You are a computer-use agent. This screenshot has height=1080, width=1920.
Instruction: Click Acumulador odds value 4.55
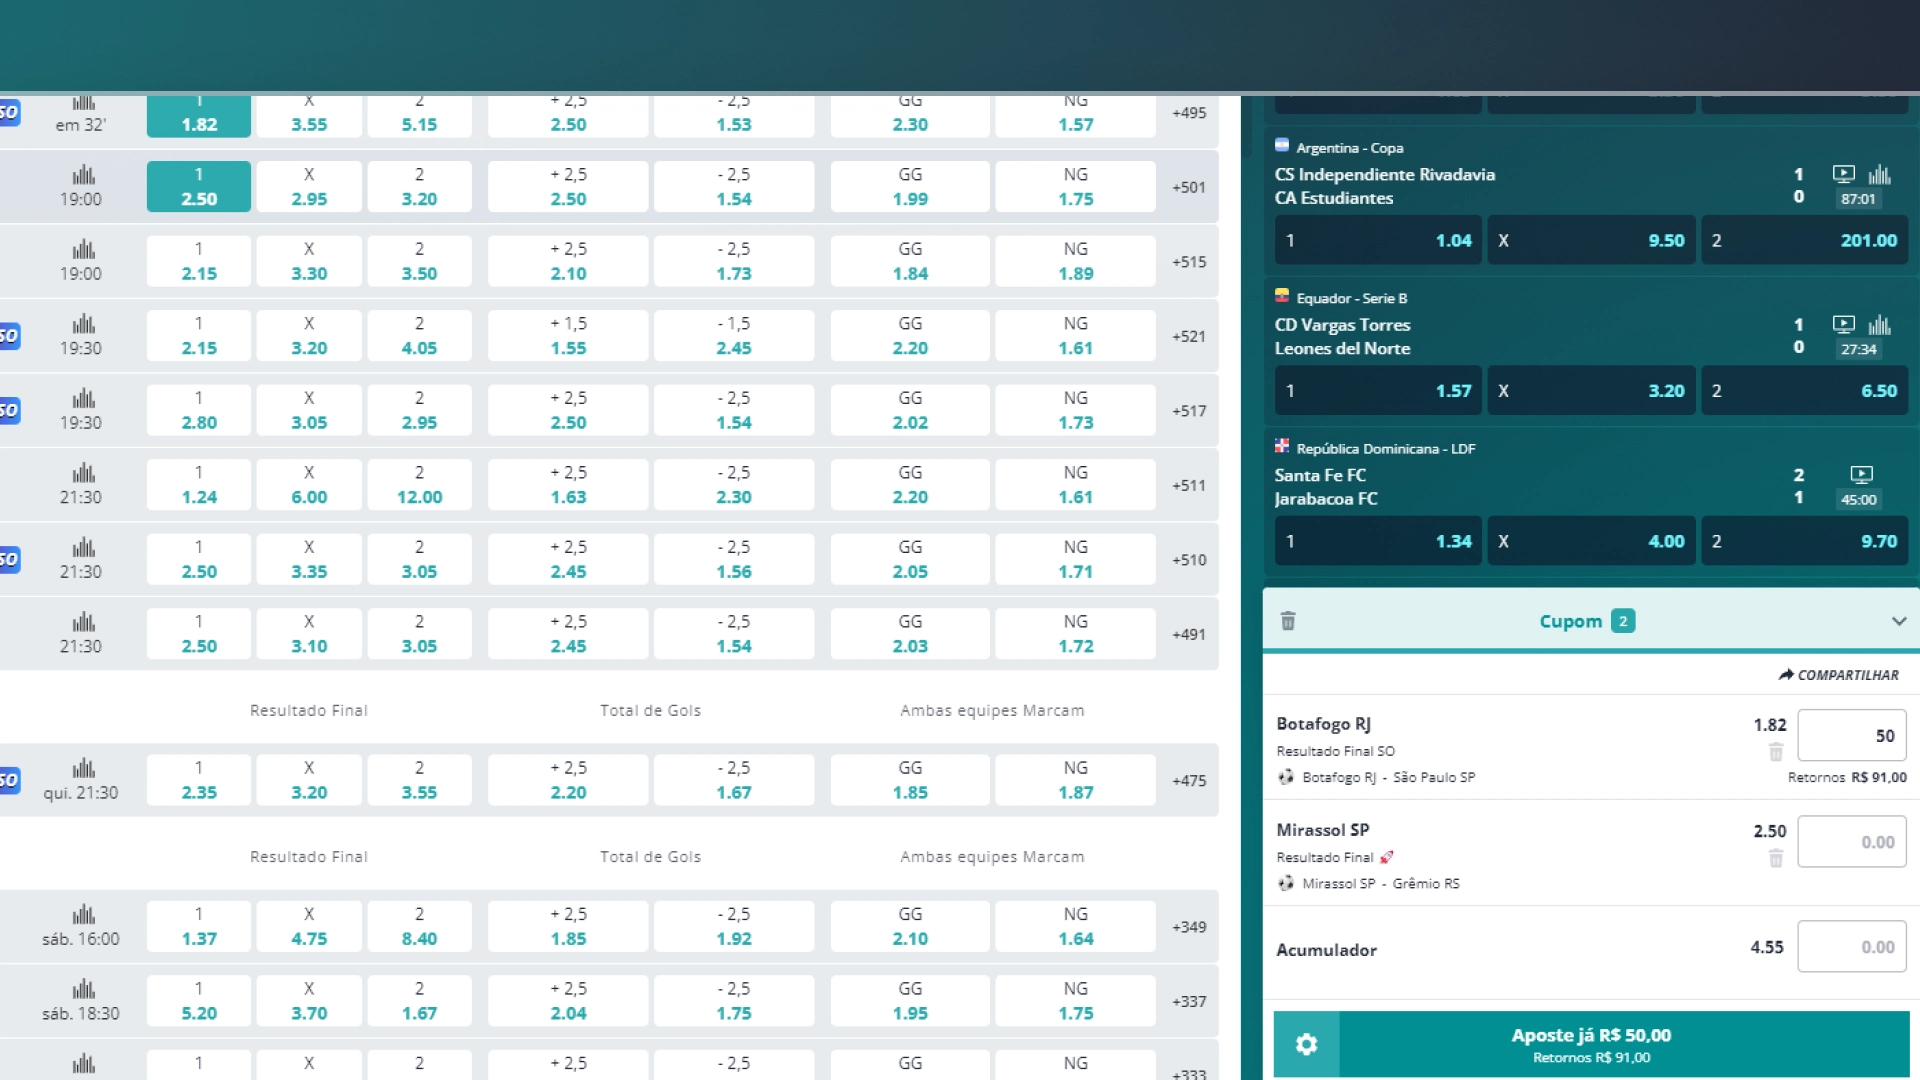click(x=1767, y=947)
